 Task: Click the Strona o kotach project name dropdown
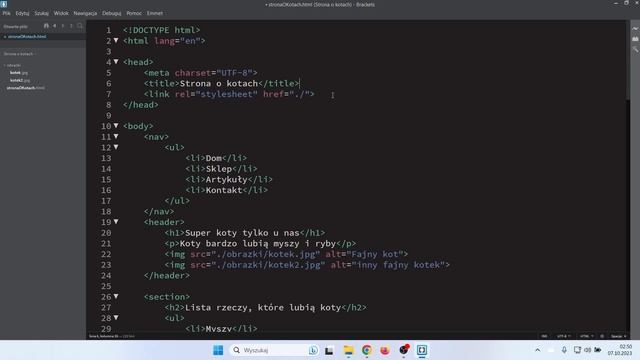click(x=19, y=54)
